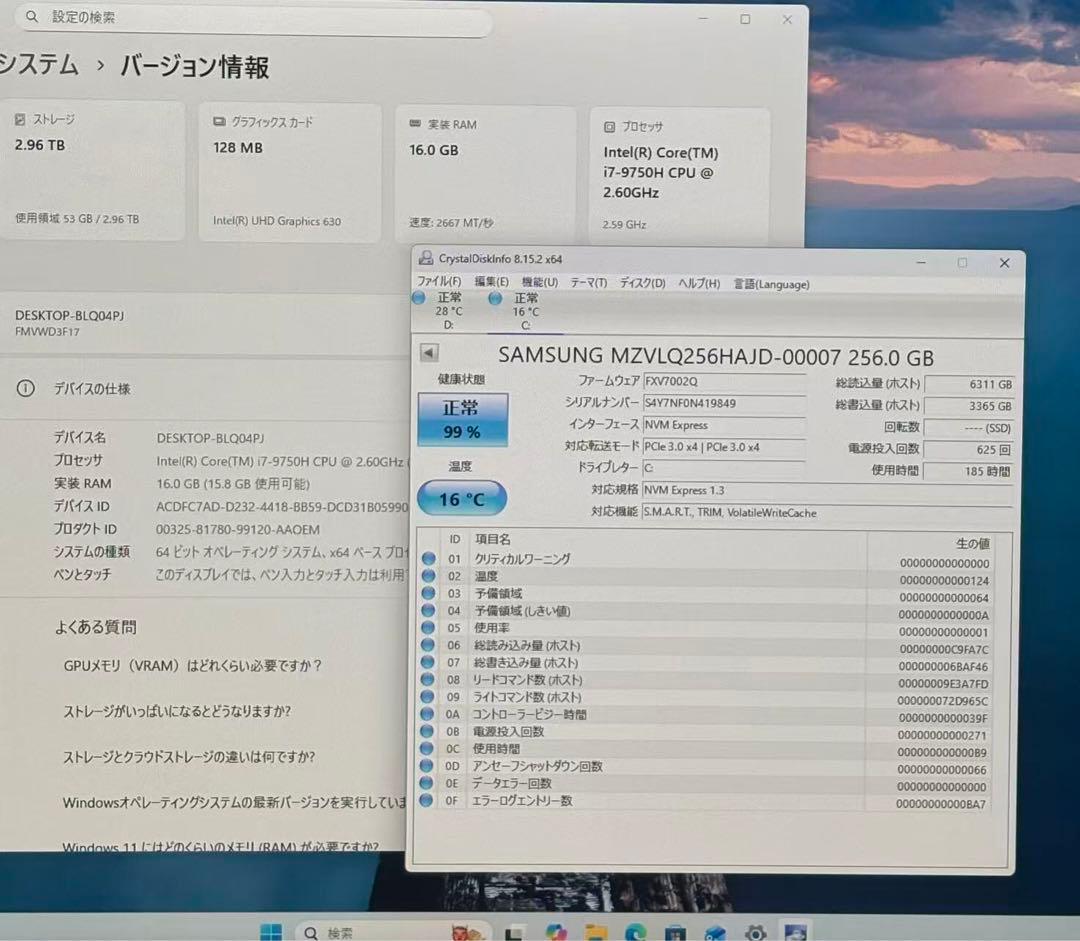Click the blue status dot beside クリティカルワーニング
The width and height of the screenshot is (1080, 941).
[428, 559]
